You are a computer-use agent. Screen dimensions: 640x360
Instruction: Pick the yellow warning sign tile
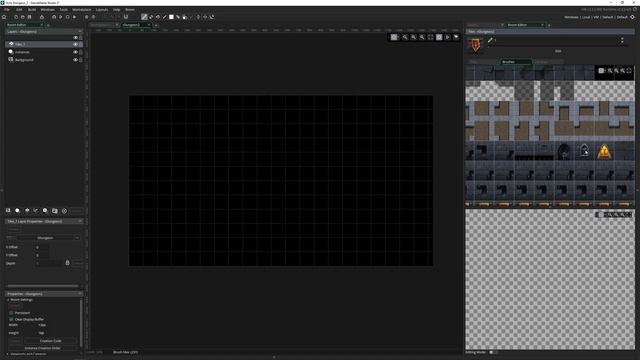point(604,151)
